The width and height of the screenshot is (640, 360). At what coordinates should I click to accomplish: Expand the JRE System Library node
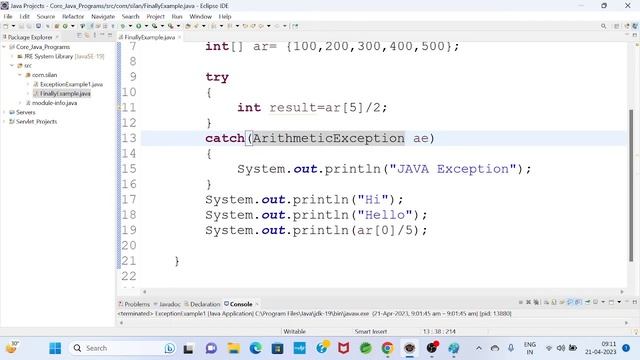(x=12, y=56)
